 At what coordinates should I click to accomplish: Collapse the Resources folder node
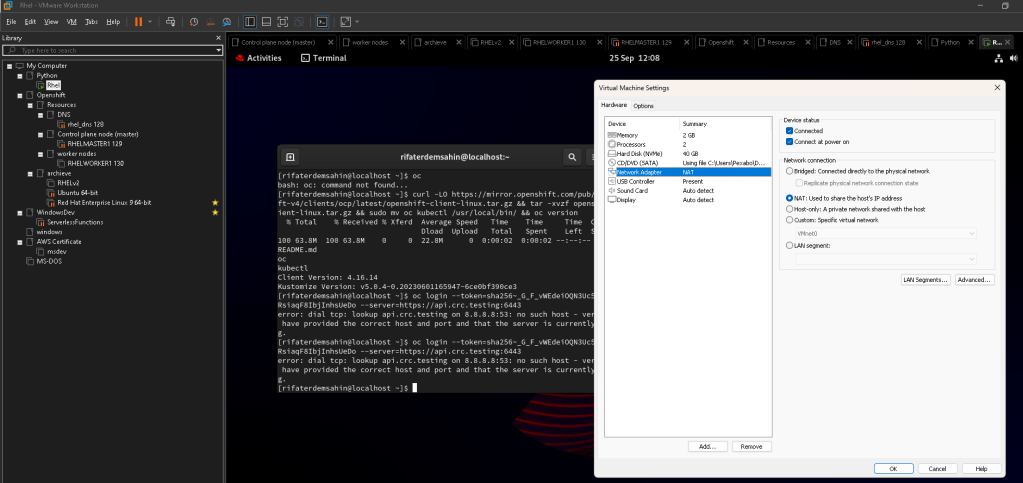[30, 105]
